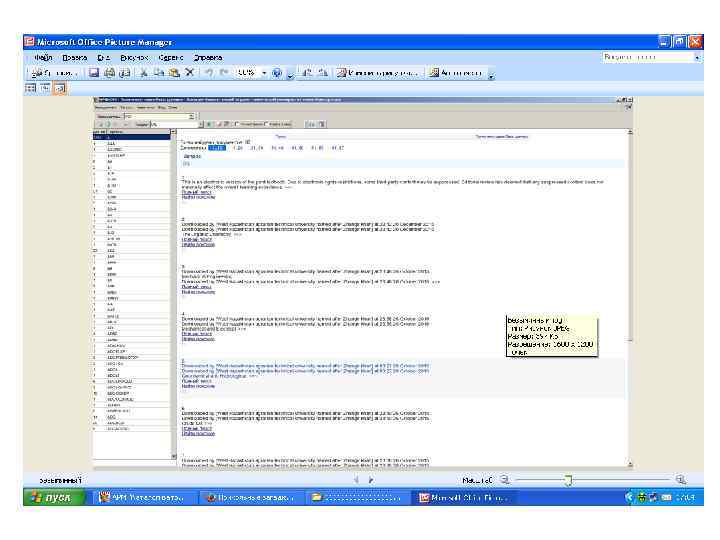
Task: Rotate the picture left
Action: [x=307, y=73]
